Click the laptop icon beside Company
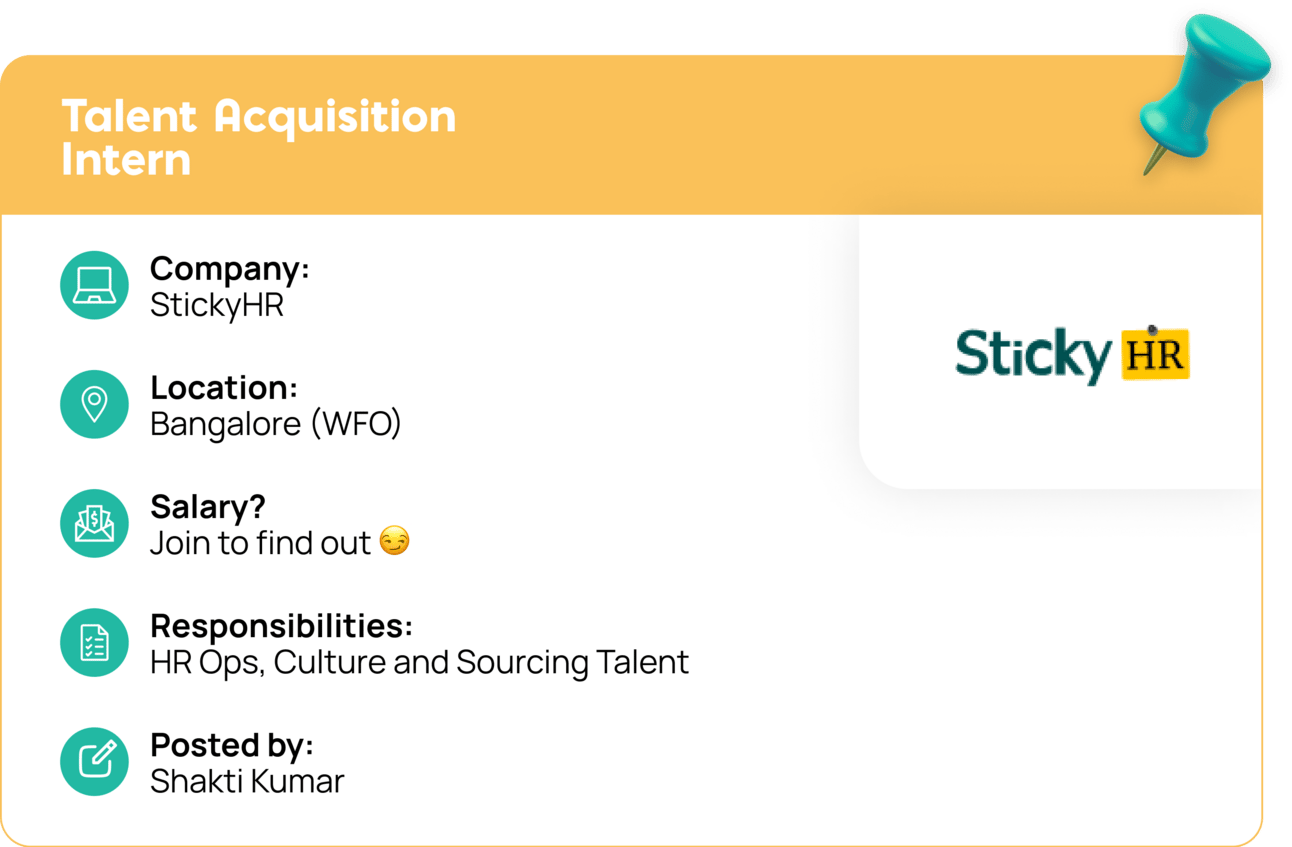 (94, 285)
